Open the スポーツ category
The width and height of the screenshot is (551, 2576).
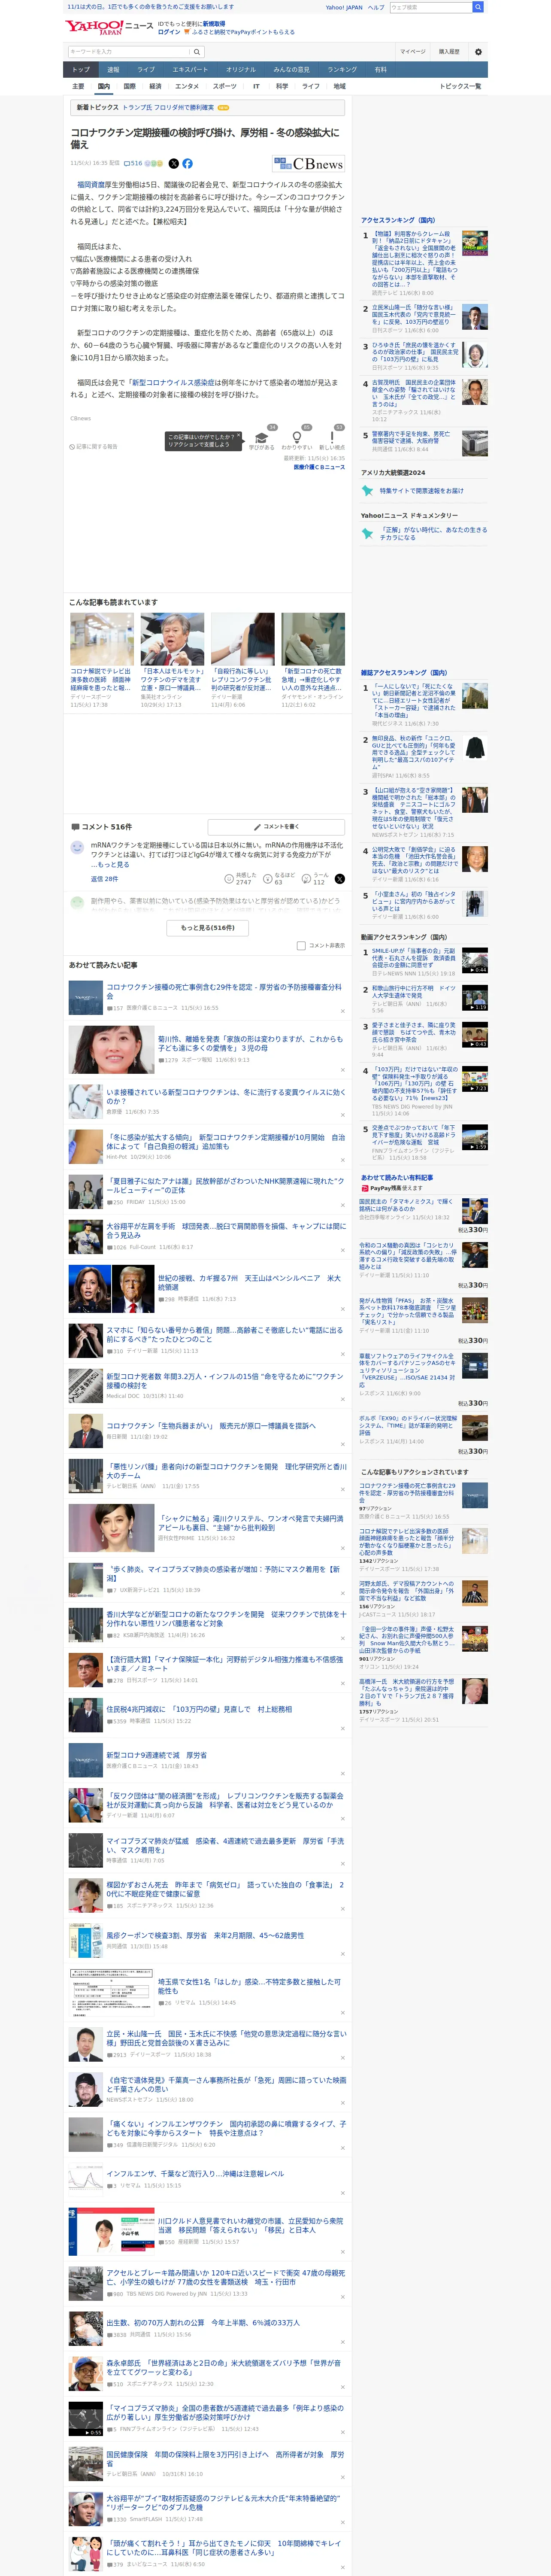coord(225,86)
